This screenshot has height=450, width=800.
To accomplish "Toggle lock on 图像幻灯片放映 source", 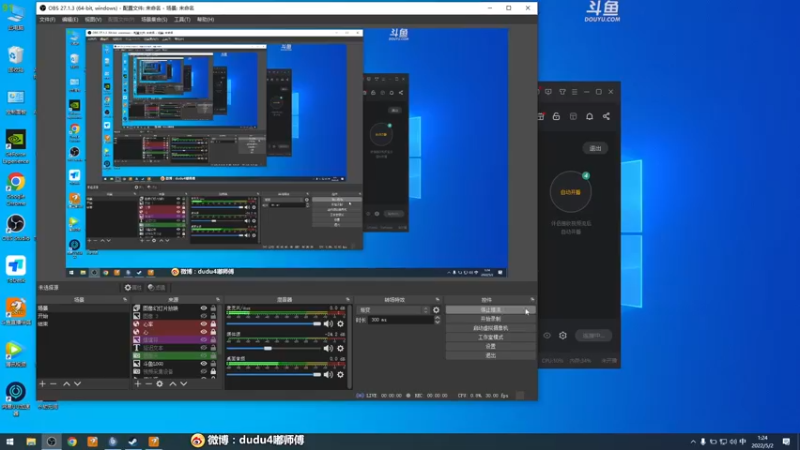I will [x=213, y=308].
